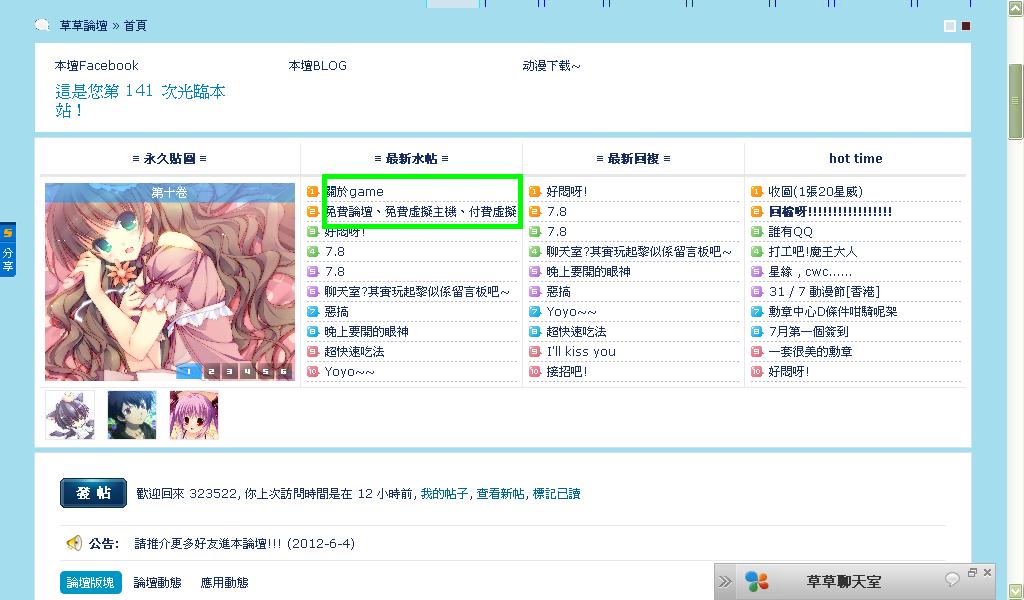This screenshot has width=1024, height=600.
Task: Go to 草草論壇 in the breadcrumb
Action: click(x=84, y=25)
